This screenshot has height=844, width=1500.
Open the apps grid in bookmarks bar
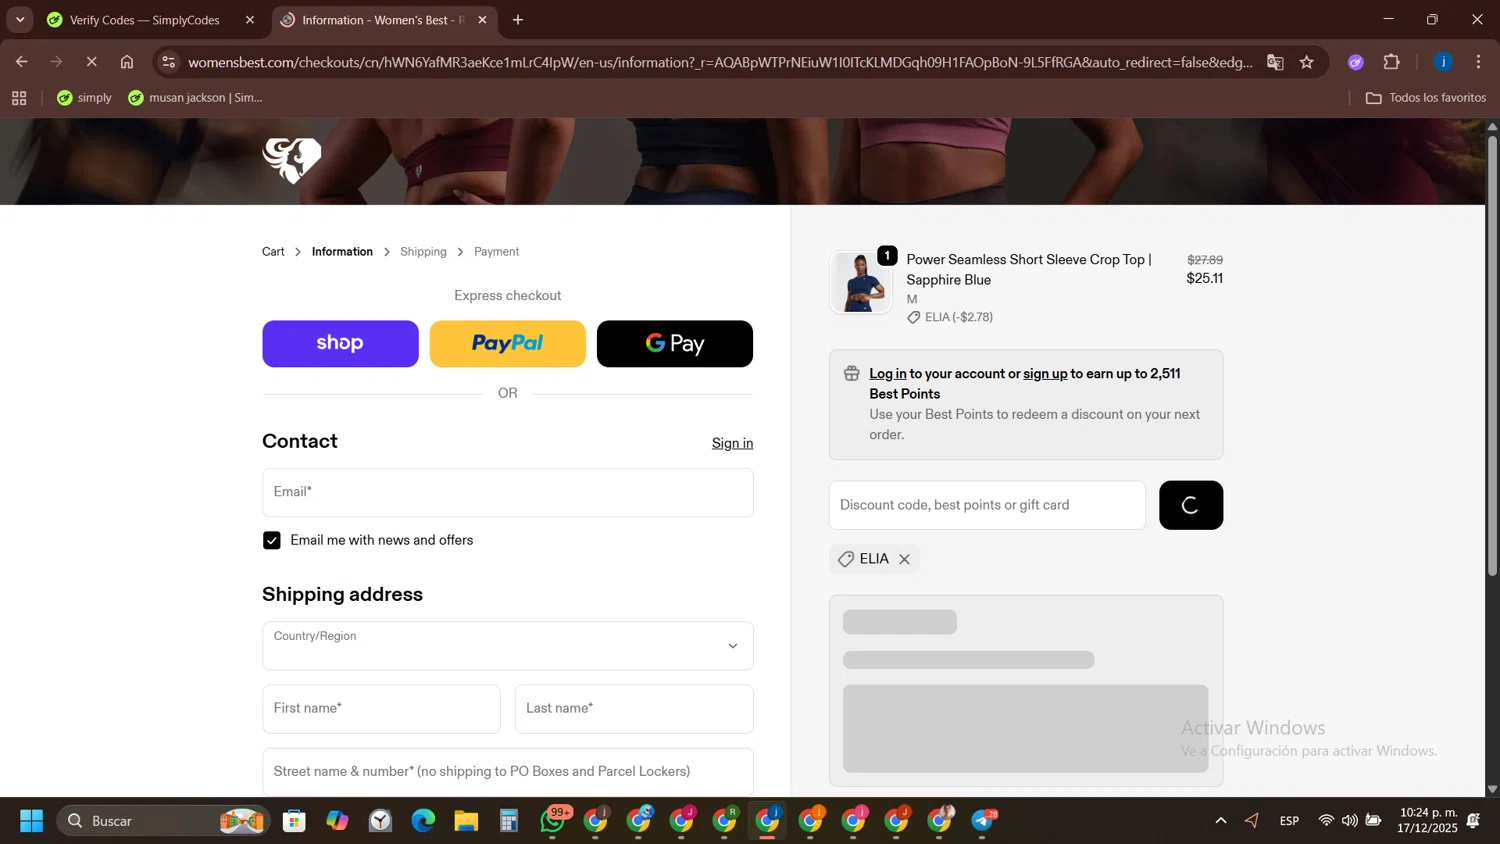point(19,98)
